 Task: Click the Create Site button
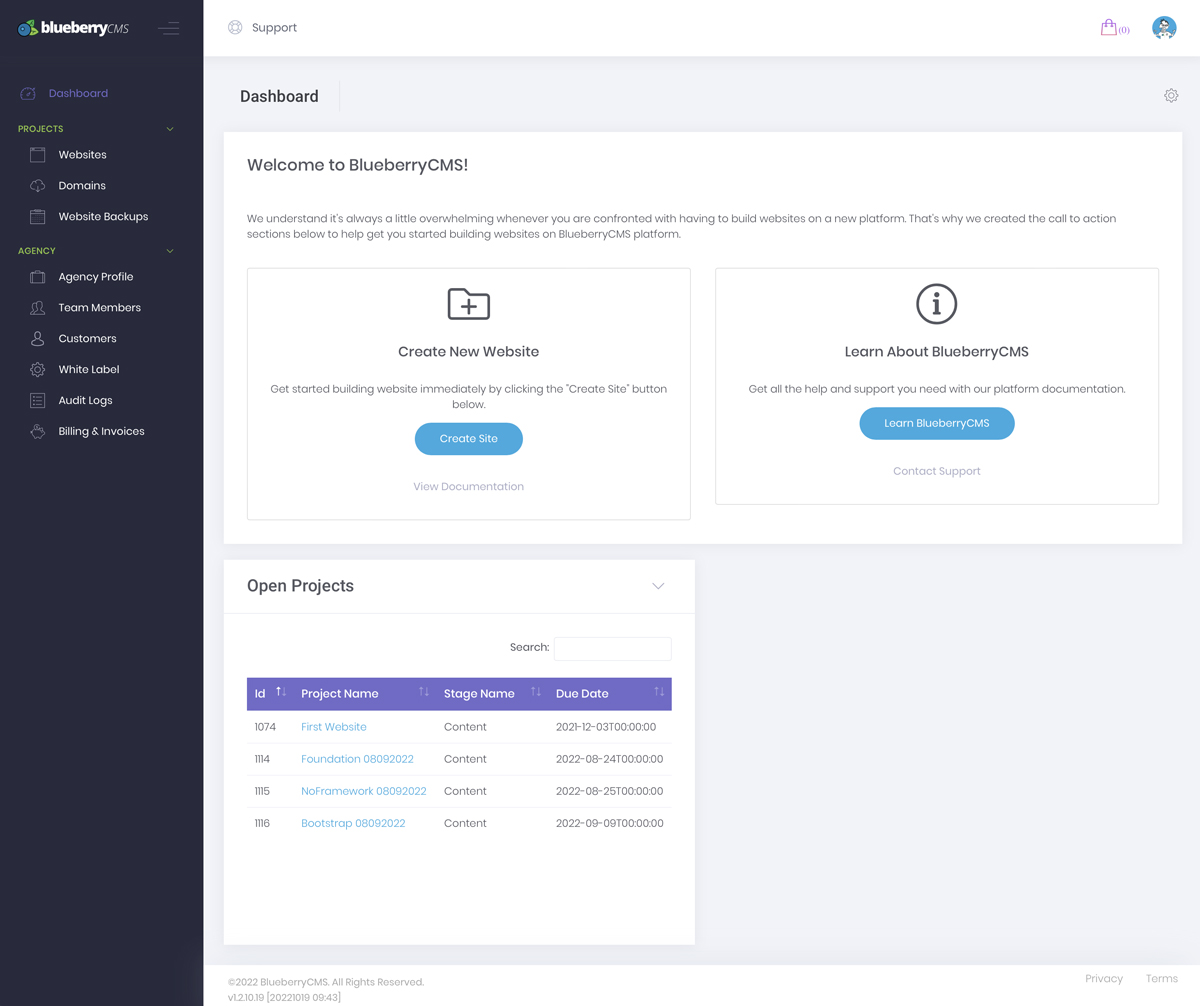(x=468, y=439)
